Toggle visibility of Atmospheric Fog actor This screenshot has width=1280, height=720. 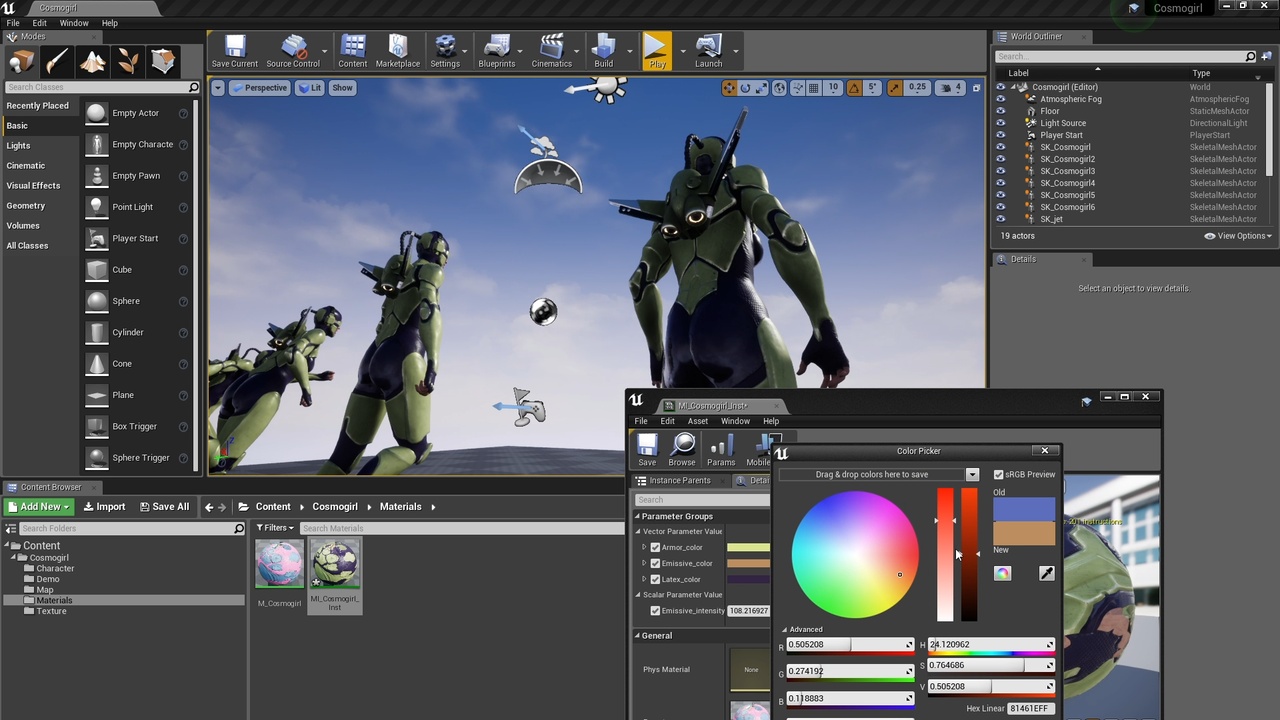(x=1000, y=99)
